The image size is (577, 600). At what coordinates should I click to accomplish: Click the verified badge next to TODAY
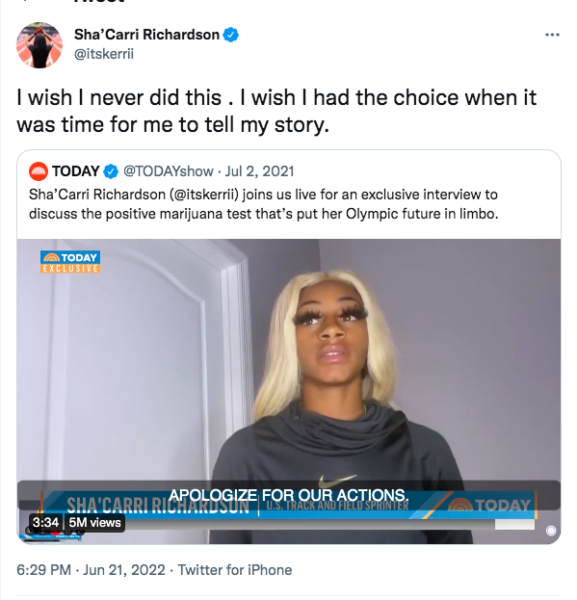[111, 171]
